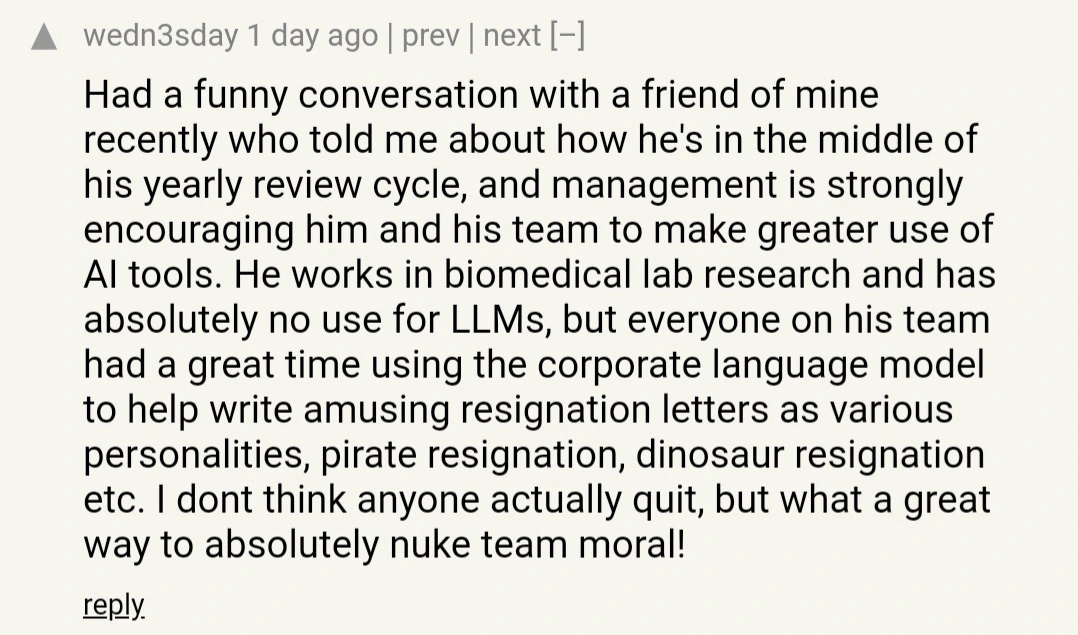
Task: Click the word "pirate" in the comment
Action: [x=368, y=456]
